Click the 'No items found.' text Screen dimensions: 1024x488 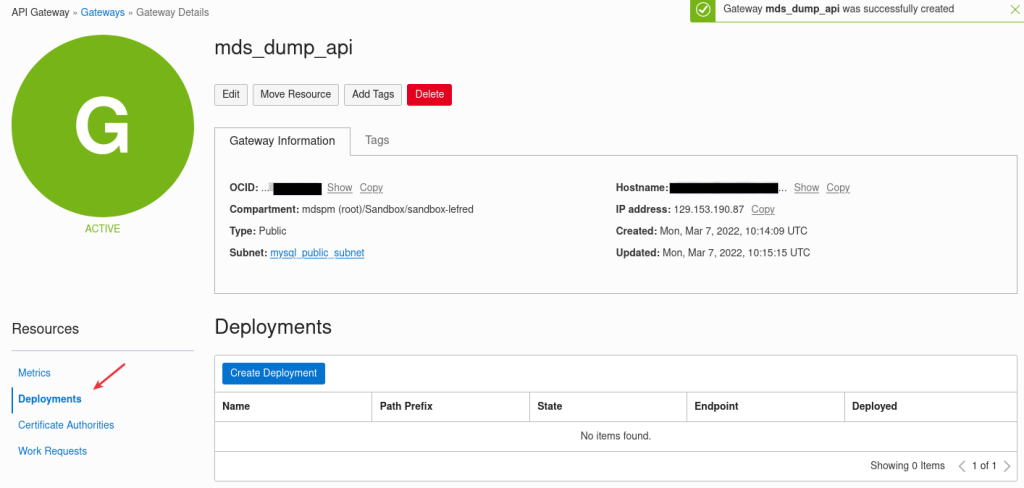coord(615,436)
